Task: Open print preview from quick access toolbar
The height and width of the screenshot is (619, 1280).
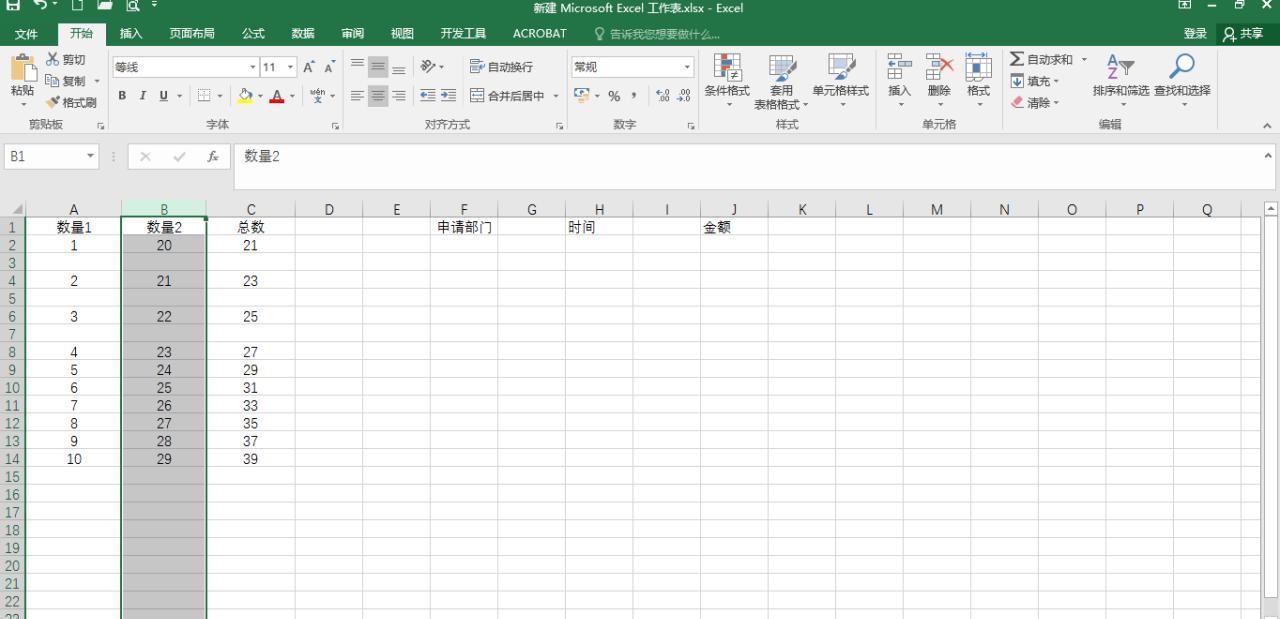Action: (x=132, y=7)
